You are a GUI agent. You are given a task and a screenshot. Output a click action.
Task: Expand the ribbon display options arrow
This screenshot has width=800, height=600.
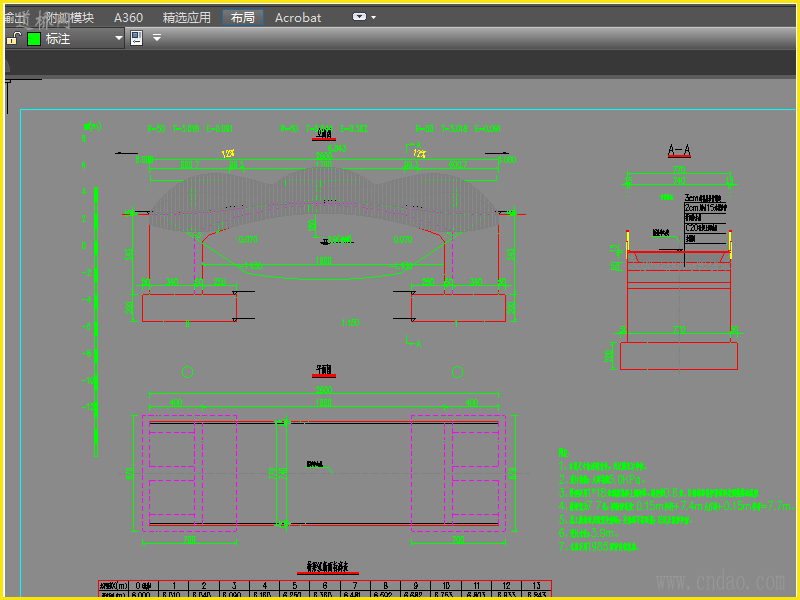pos(374,17)
